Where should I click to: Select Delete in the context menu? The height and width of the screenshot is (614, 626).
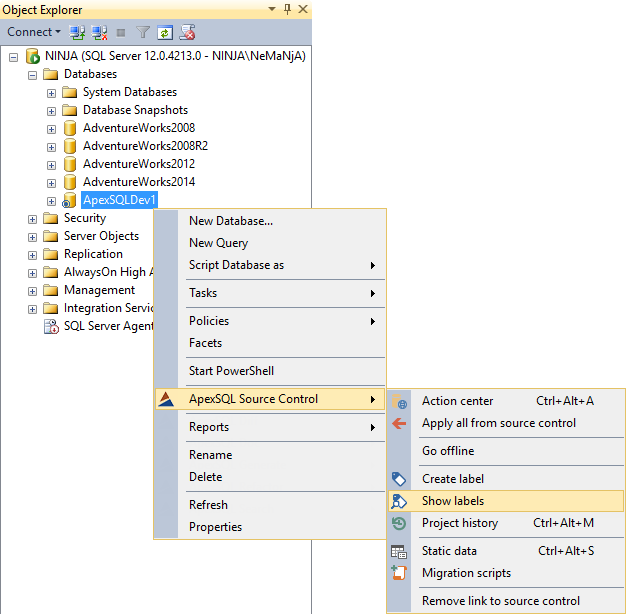tap(270, 477)
